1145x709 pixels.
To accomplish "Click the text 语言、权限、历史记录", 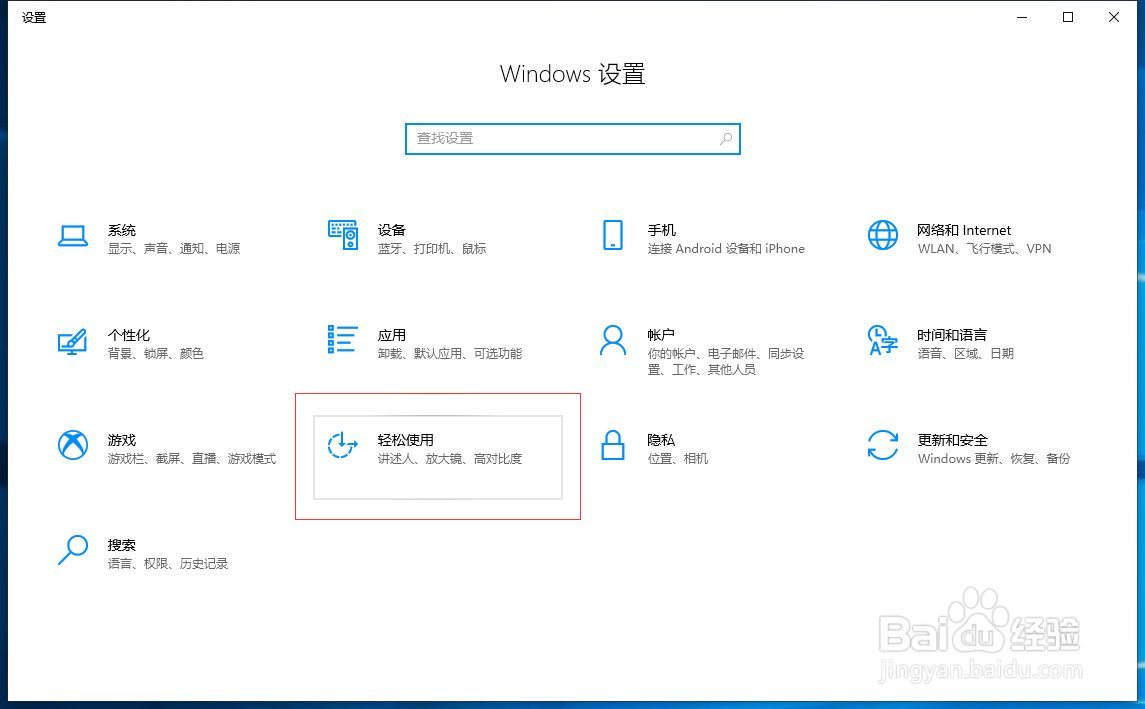I will 168,564.
